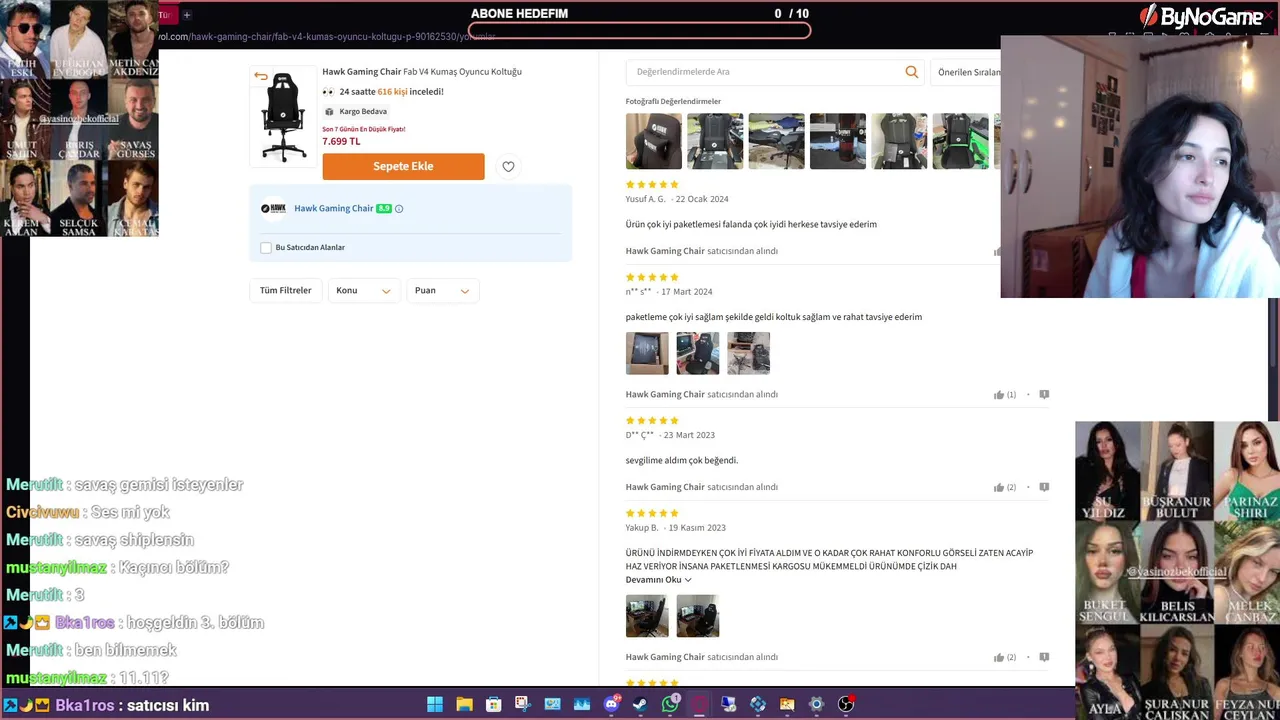This screenshot has width=1280, height=720.
Task: Open Hawk Gaming Chair seller link in blue box
Action: click(334, 209)
